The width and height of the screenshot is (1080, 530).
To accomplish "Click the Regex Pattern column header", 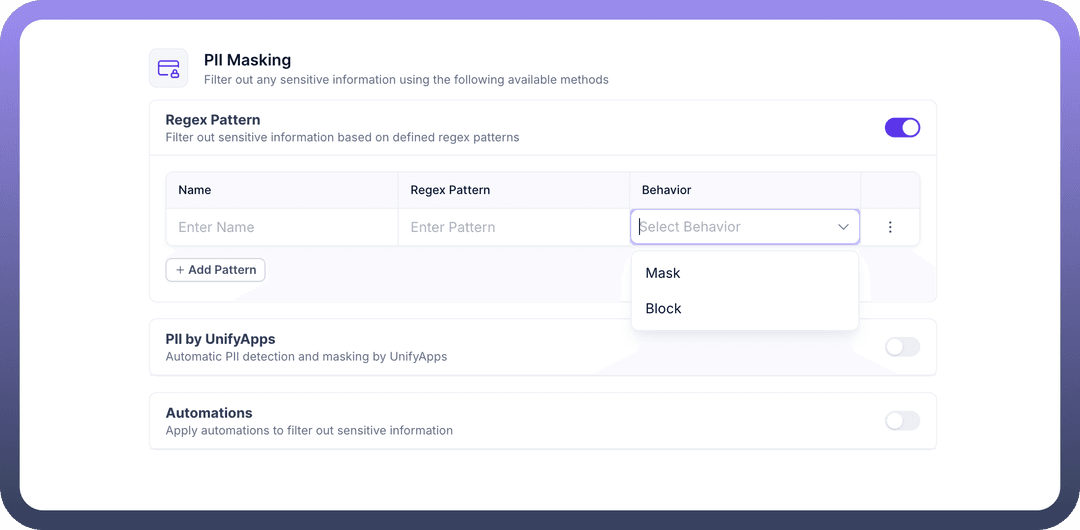I will (450, 190).
